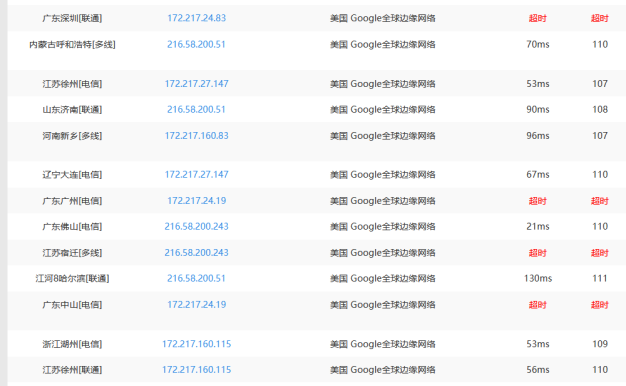Open IP 216.58.200.51 in the 哈尔滨[联通] row

pos(196,278)
